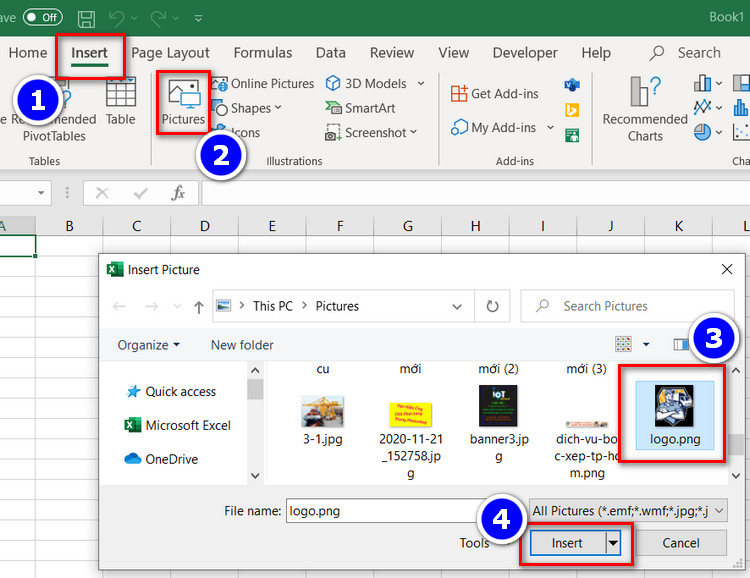The height and width of the screenshot is (578, 750).
Task: Open Recommended Charts
Action: point(645,110)
